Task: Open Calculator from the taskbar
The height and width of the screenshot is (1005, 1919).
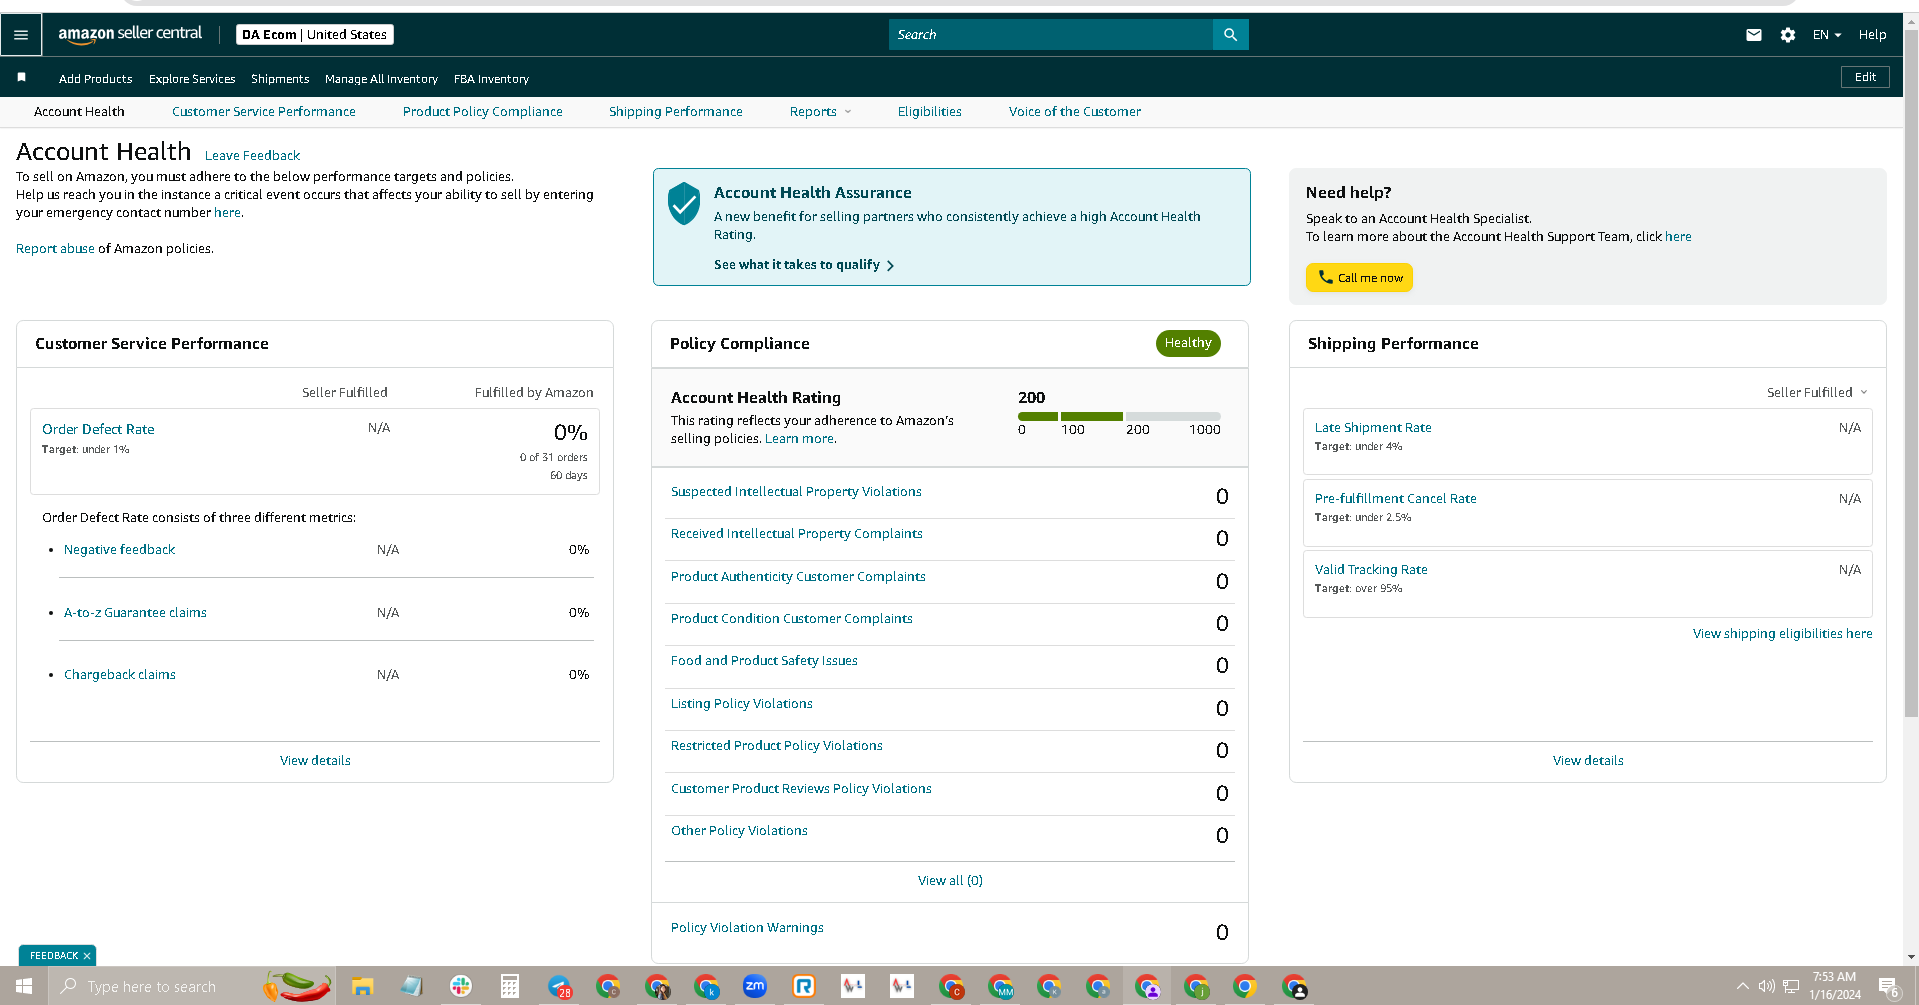Action: tap(509, 987)
